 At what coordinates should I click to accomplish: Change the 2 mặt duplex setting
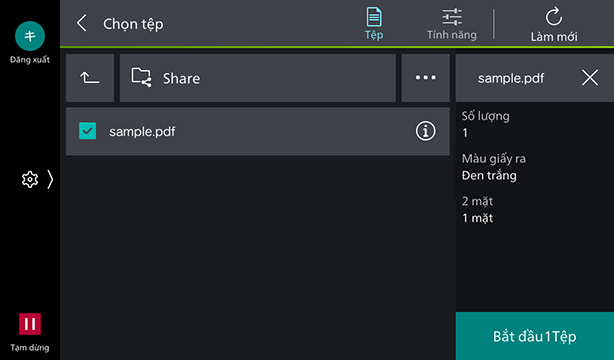point(535,210)
